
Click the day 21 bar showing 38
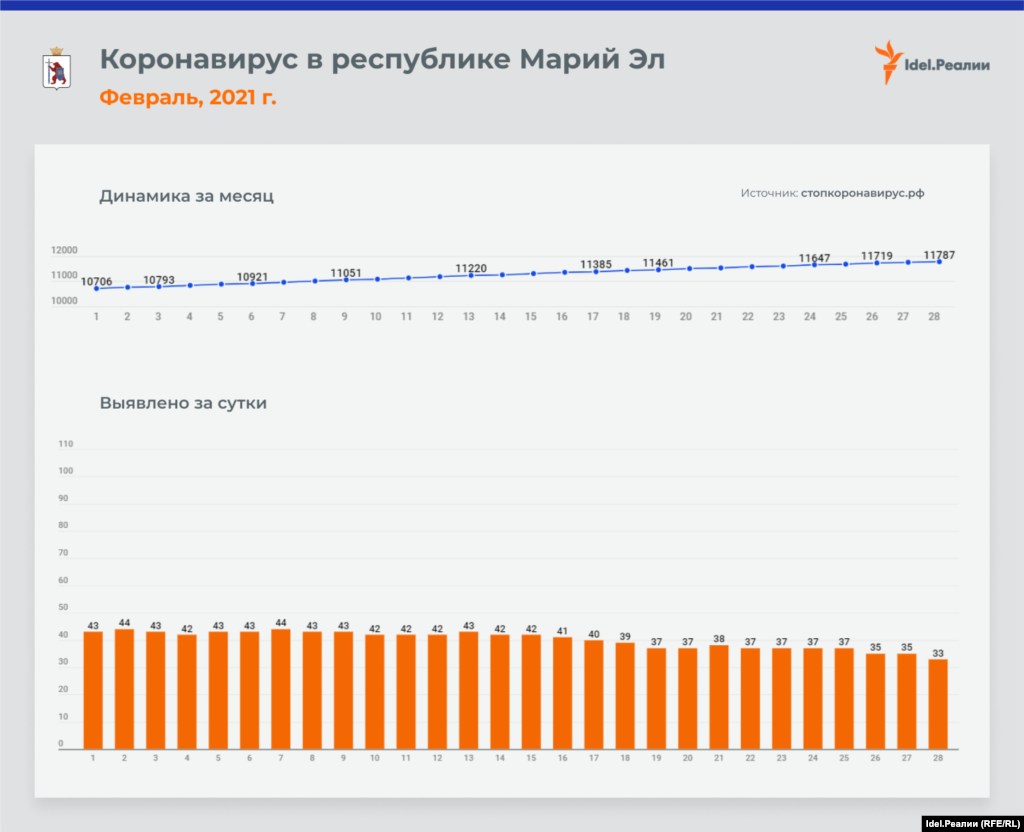click(x=718, y=697)
